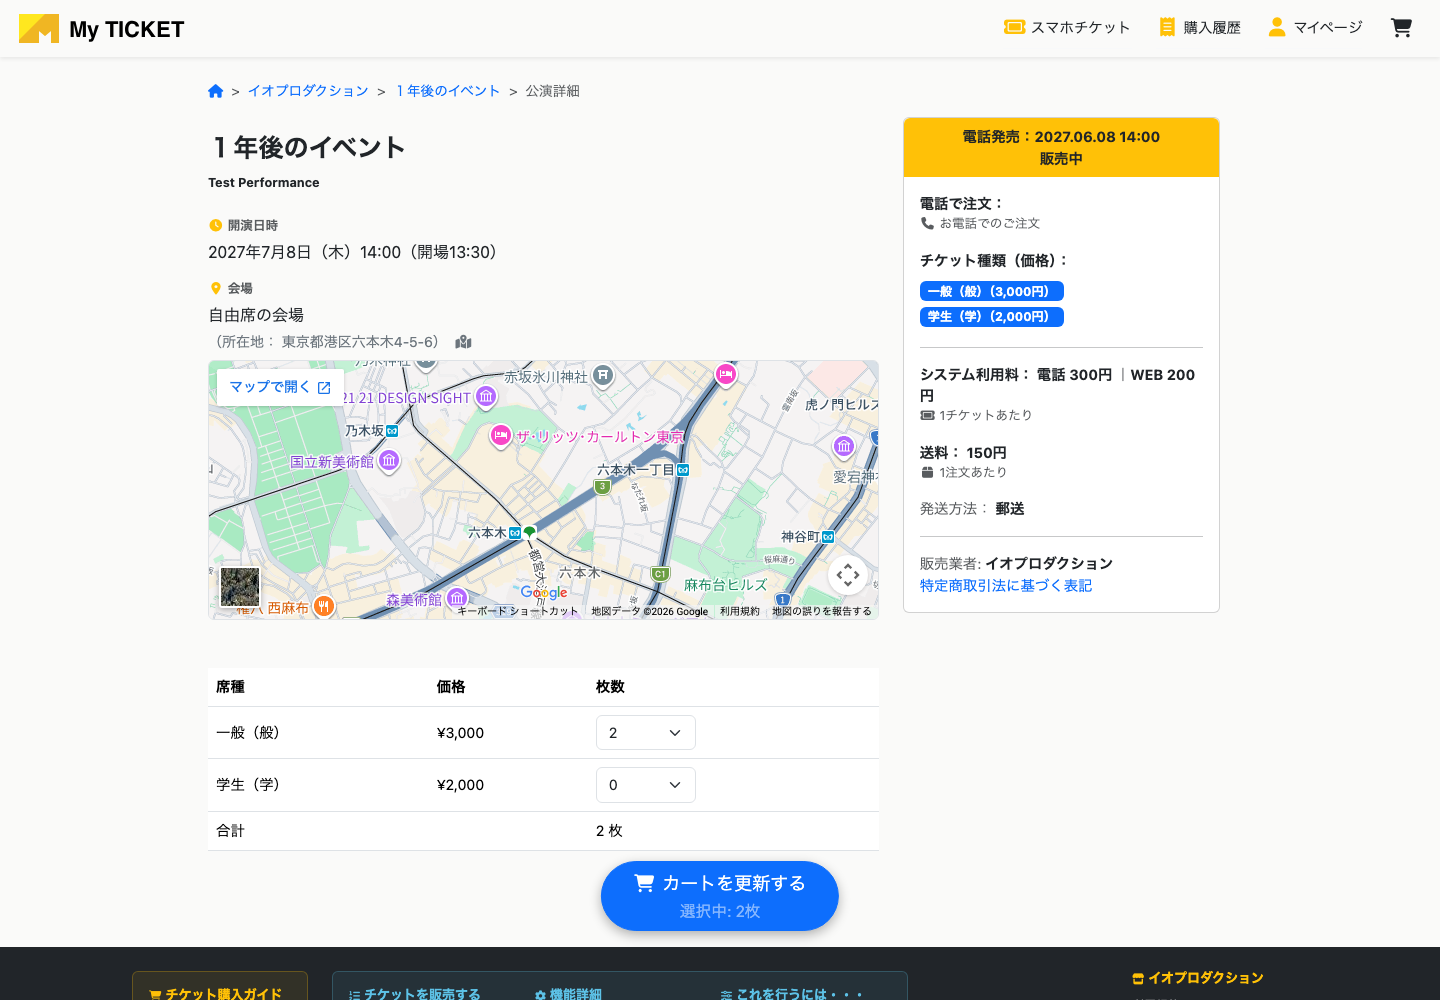This screenshot has width=1440, height=1000.
Task: Open 学生（学） quantity dropdown
Action: point(645,785)
